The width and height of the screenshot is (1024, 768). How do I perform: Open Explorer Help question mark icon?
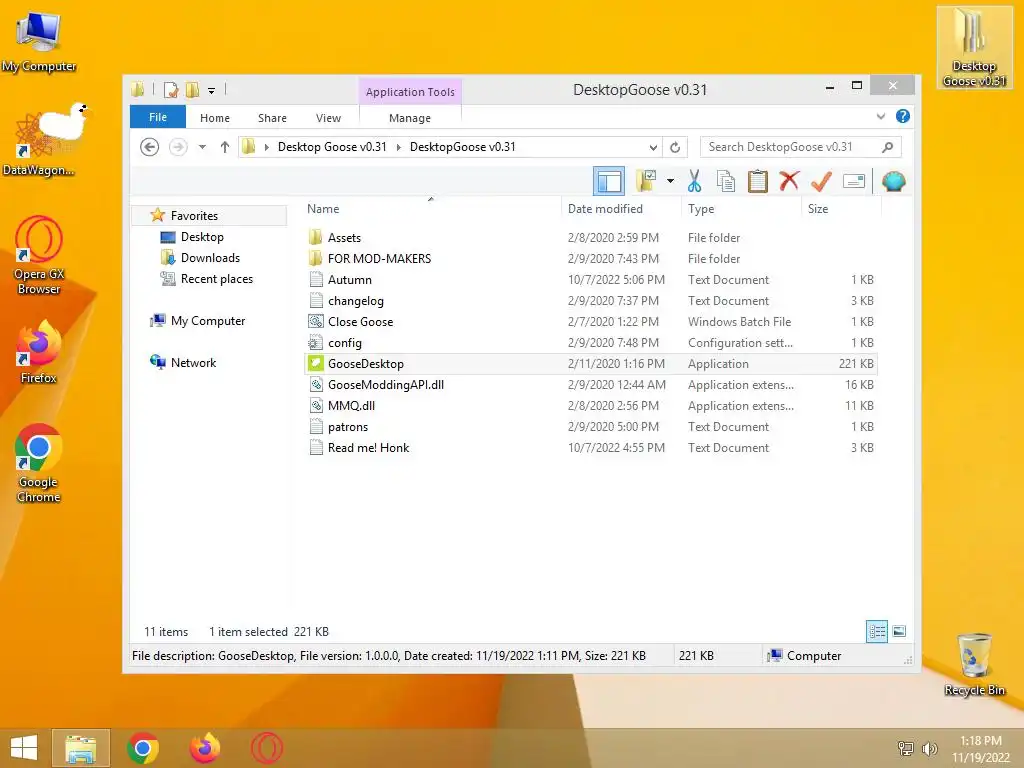pos(903,116)
